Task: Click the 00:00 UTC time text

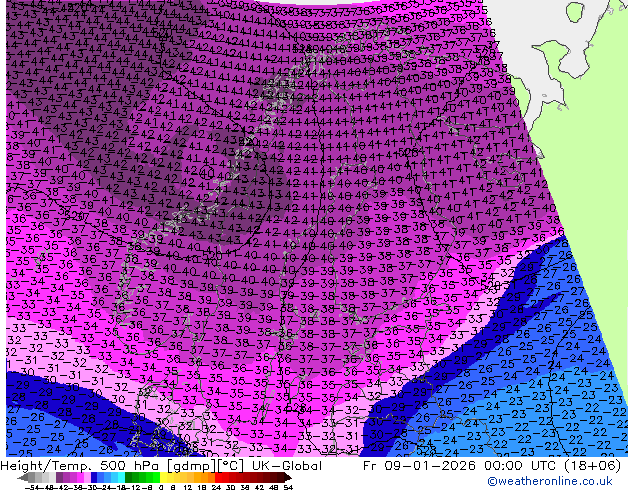Action: (518, 466)
